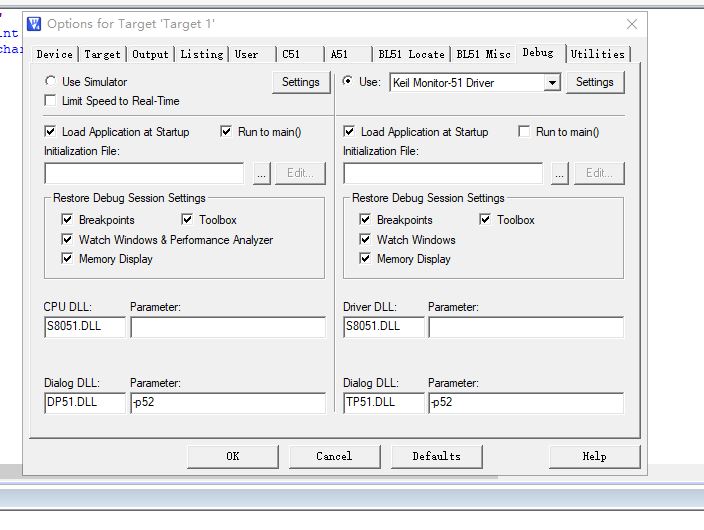Toggle simulator Load Application at Startup
The width and height of the screenshot is (704, 530).
click(x=50, y=132)
